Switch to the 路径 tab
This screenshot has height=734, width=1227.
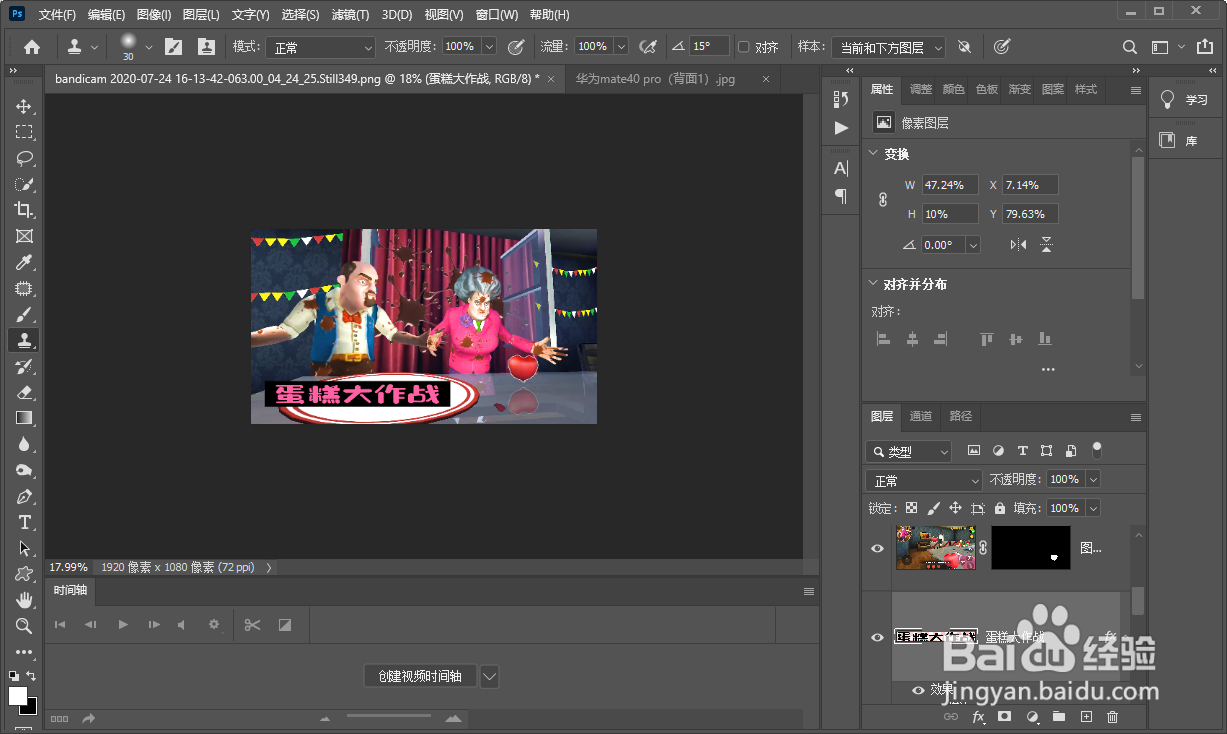click(960, 416)
